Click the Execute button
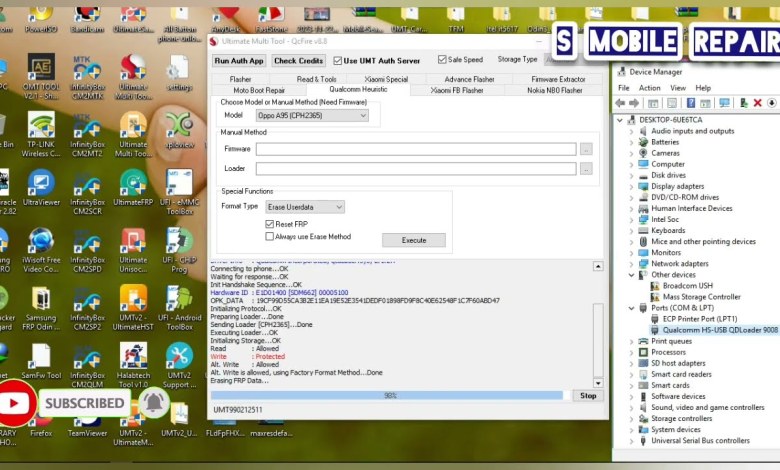This screenshot has height=470, width=780. click(x=413, y=240)
